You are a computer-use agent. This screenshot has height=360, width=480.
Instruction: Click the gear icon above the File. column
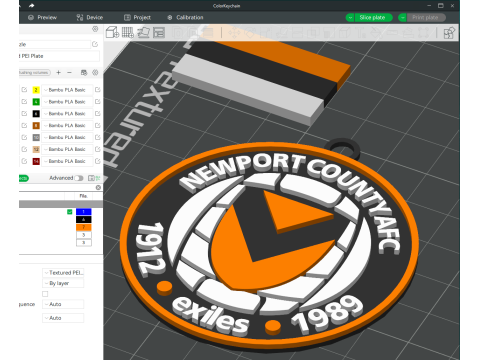[98, 187]
